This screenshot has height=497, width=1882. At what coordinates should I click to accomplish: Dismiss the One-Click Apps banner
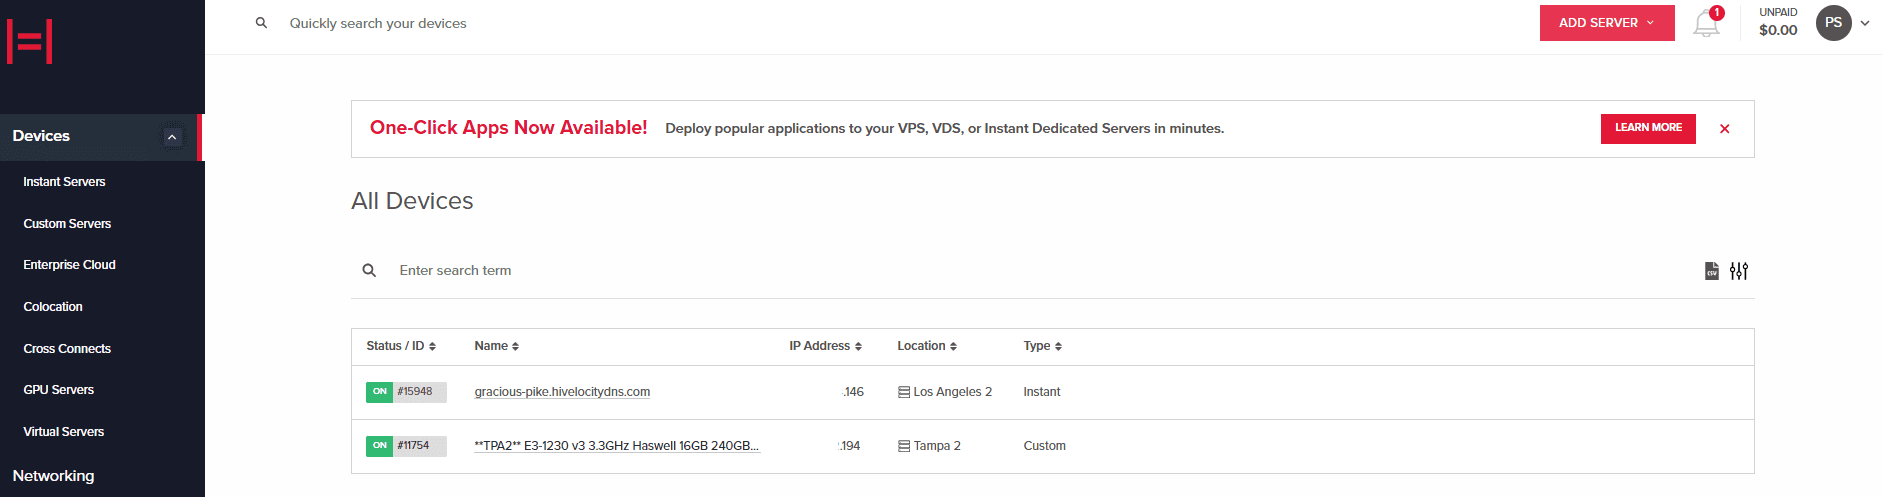tap(1724, 129)
